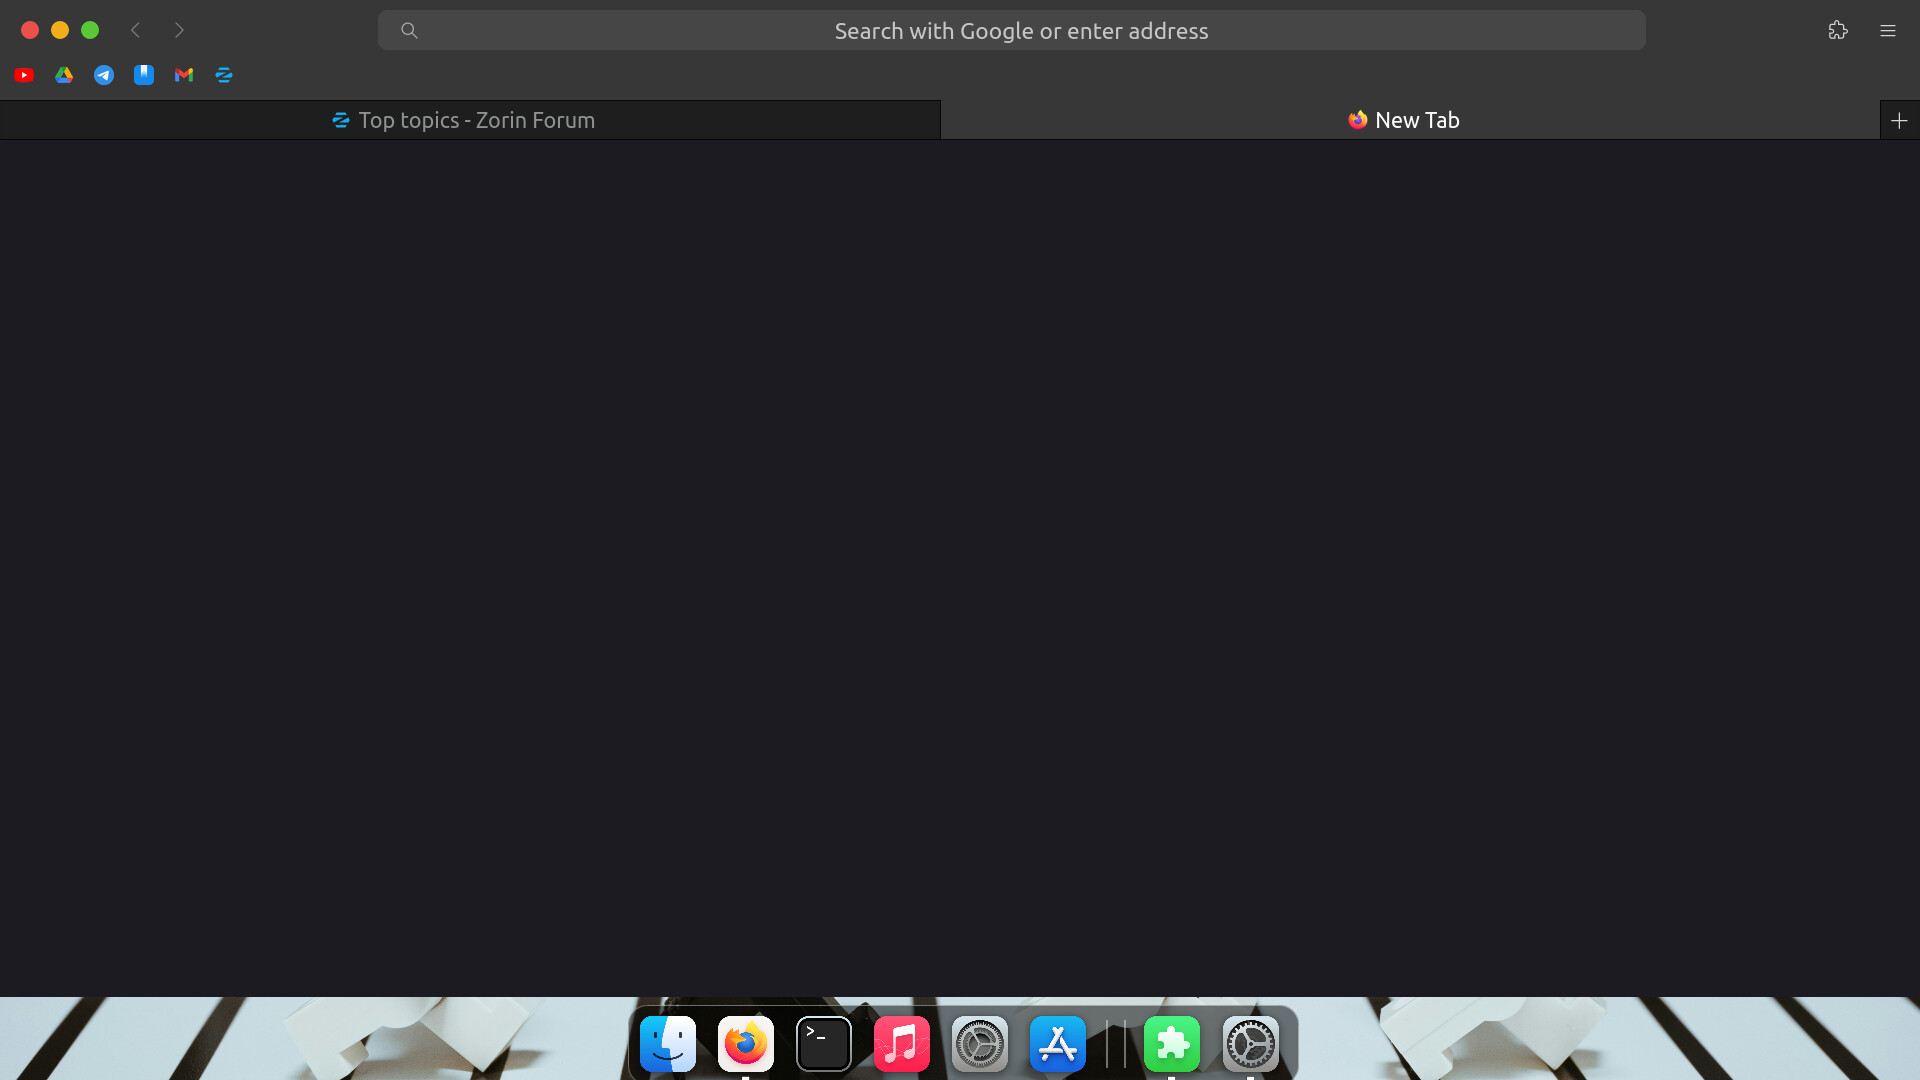This screenshot has width=1920, height=1080.
Task: Click the search magnifier in the address bar
Action: pyautogui.click(x=410, y=30)
